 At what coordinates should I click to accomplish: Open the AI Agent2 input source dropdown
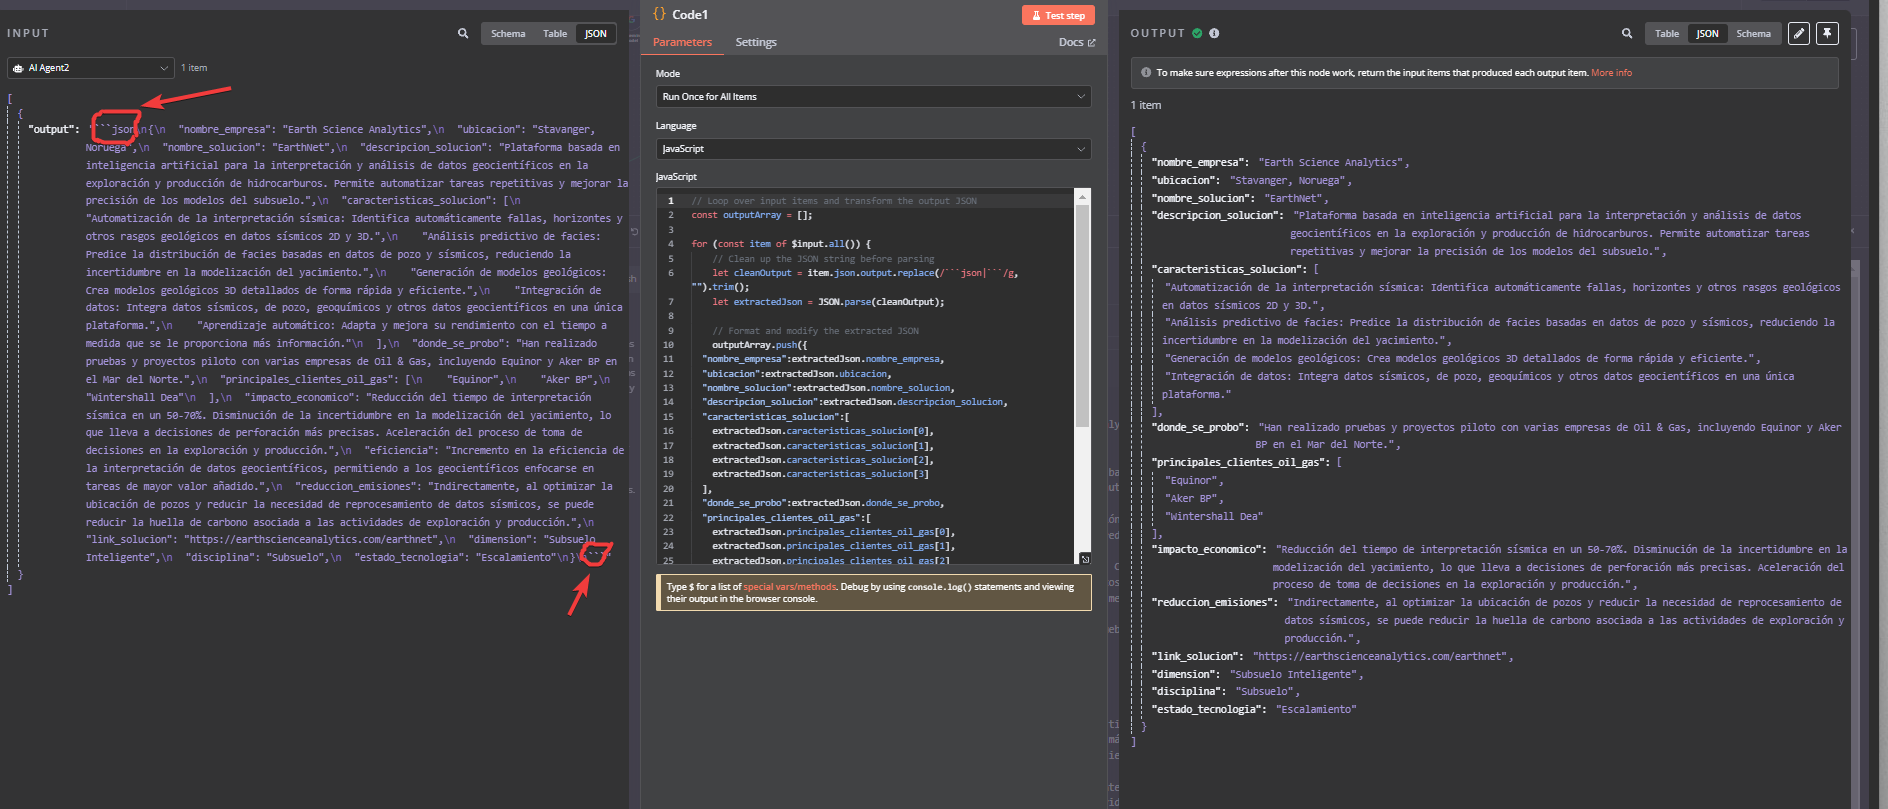click(x=91, y=68)
